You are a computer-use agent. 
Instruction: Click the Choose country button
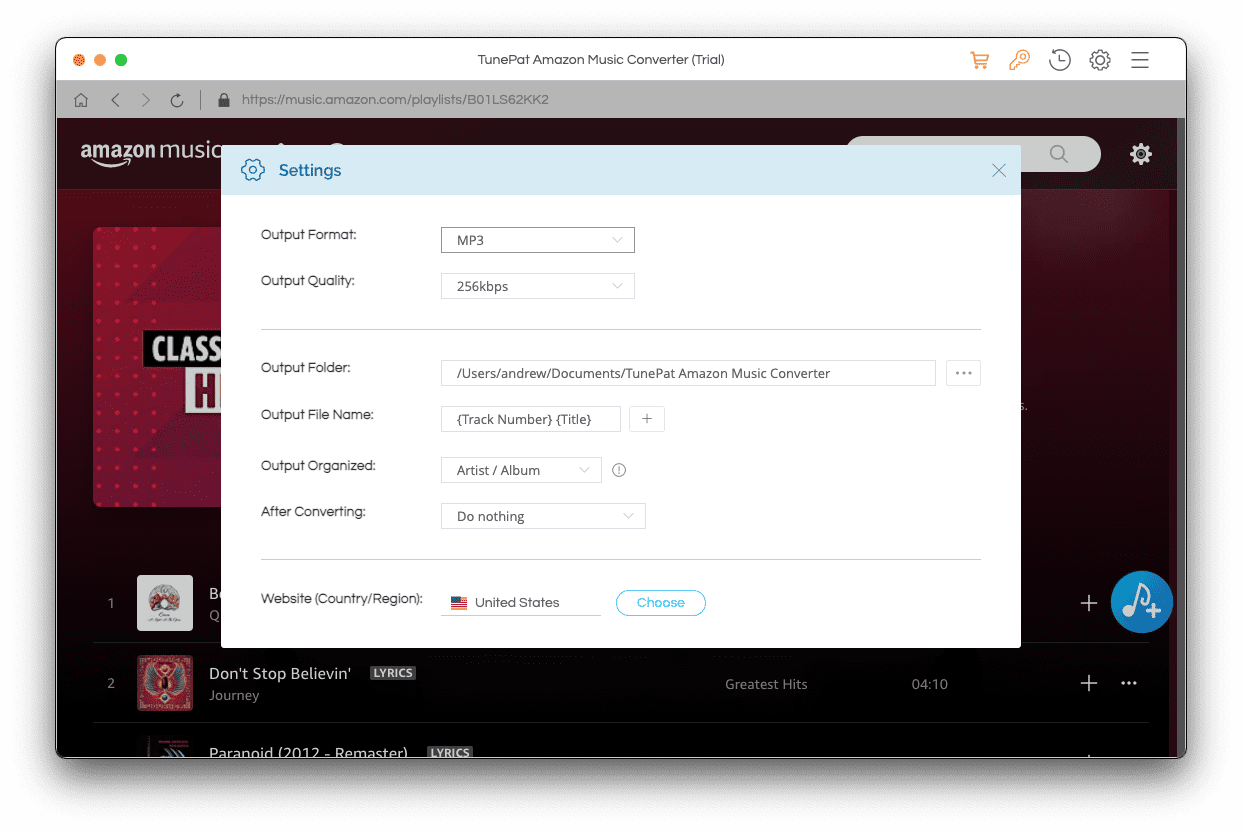pyautogui.click(x=661, y=603)
